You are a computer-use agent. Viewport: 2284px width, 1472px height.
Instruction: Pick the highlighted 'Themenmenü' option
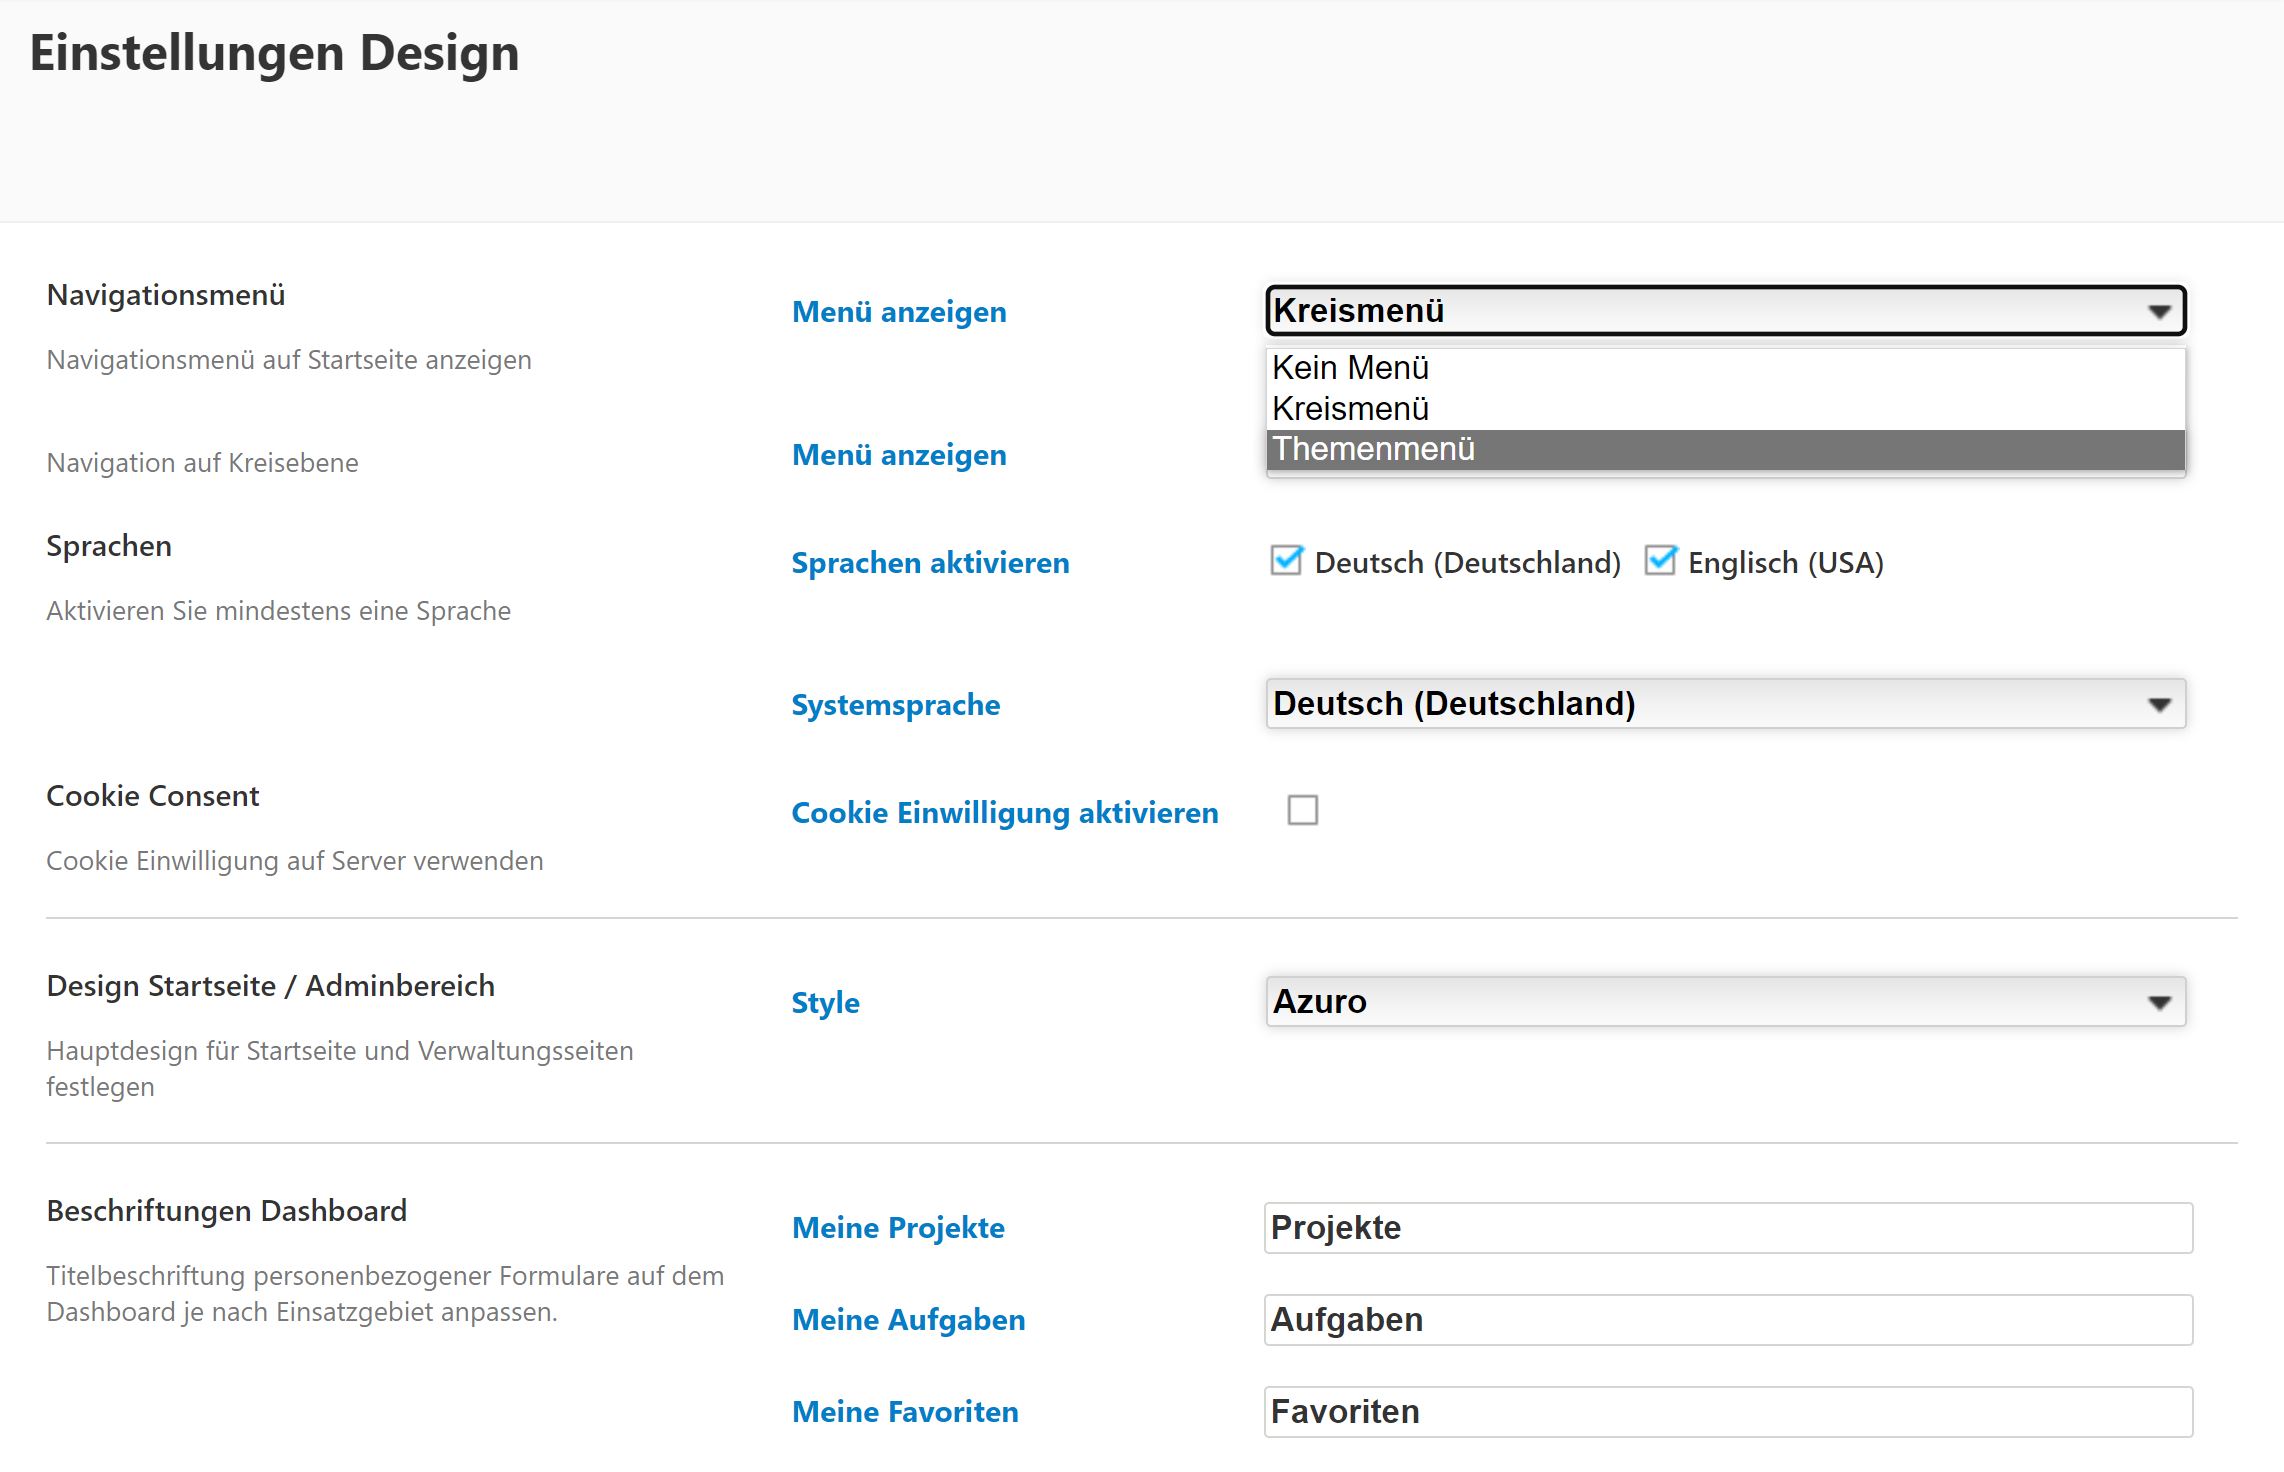[1725, 450]
